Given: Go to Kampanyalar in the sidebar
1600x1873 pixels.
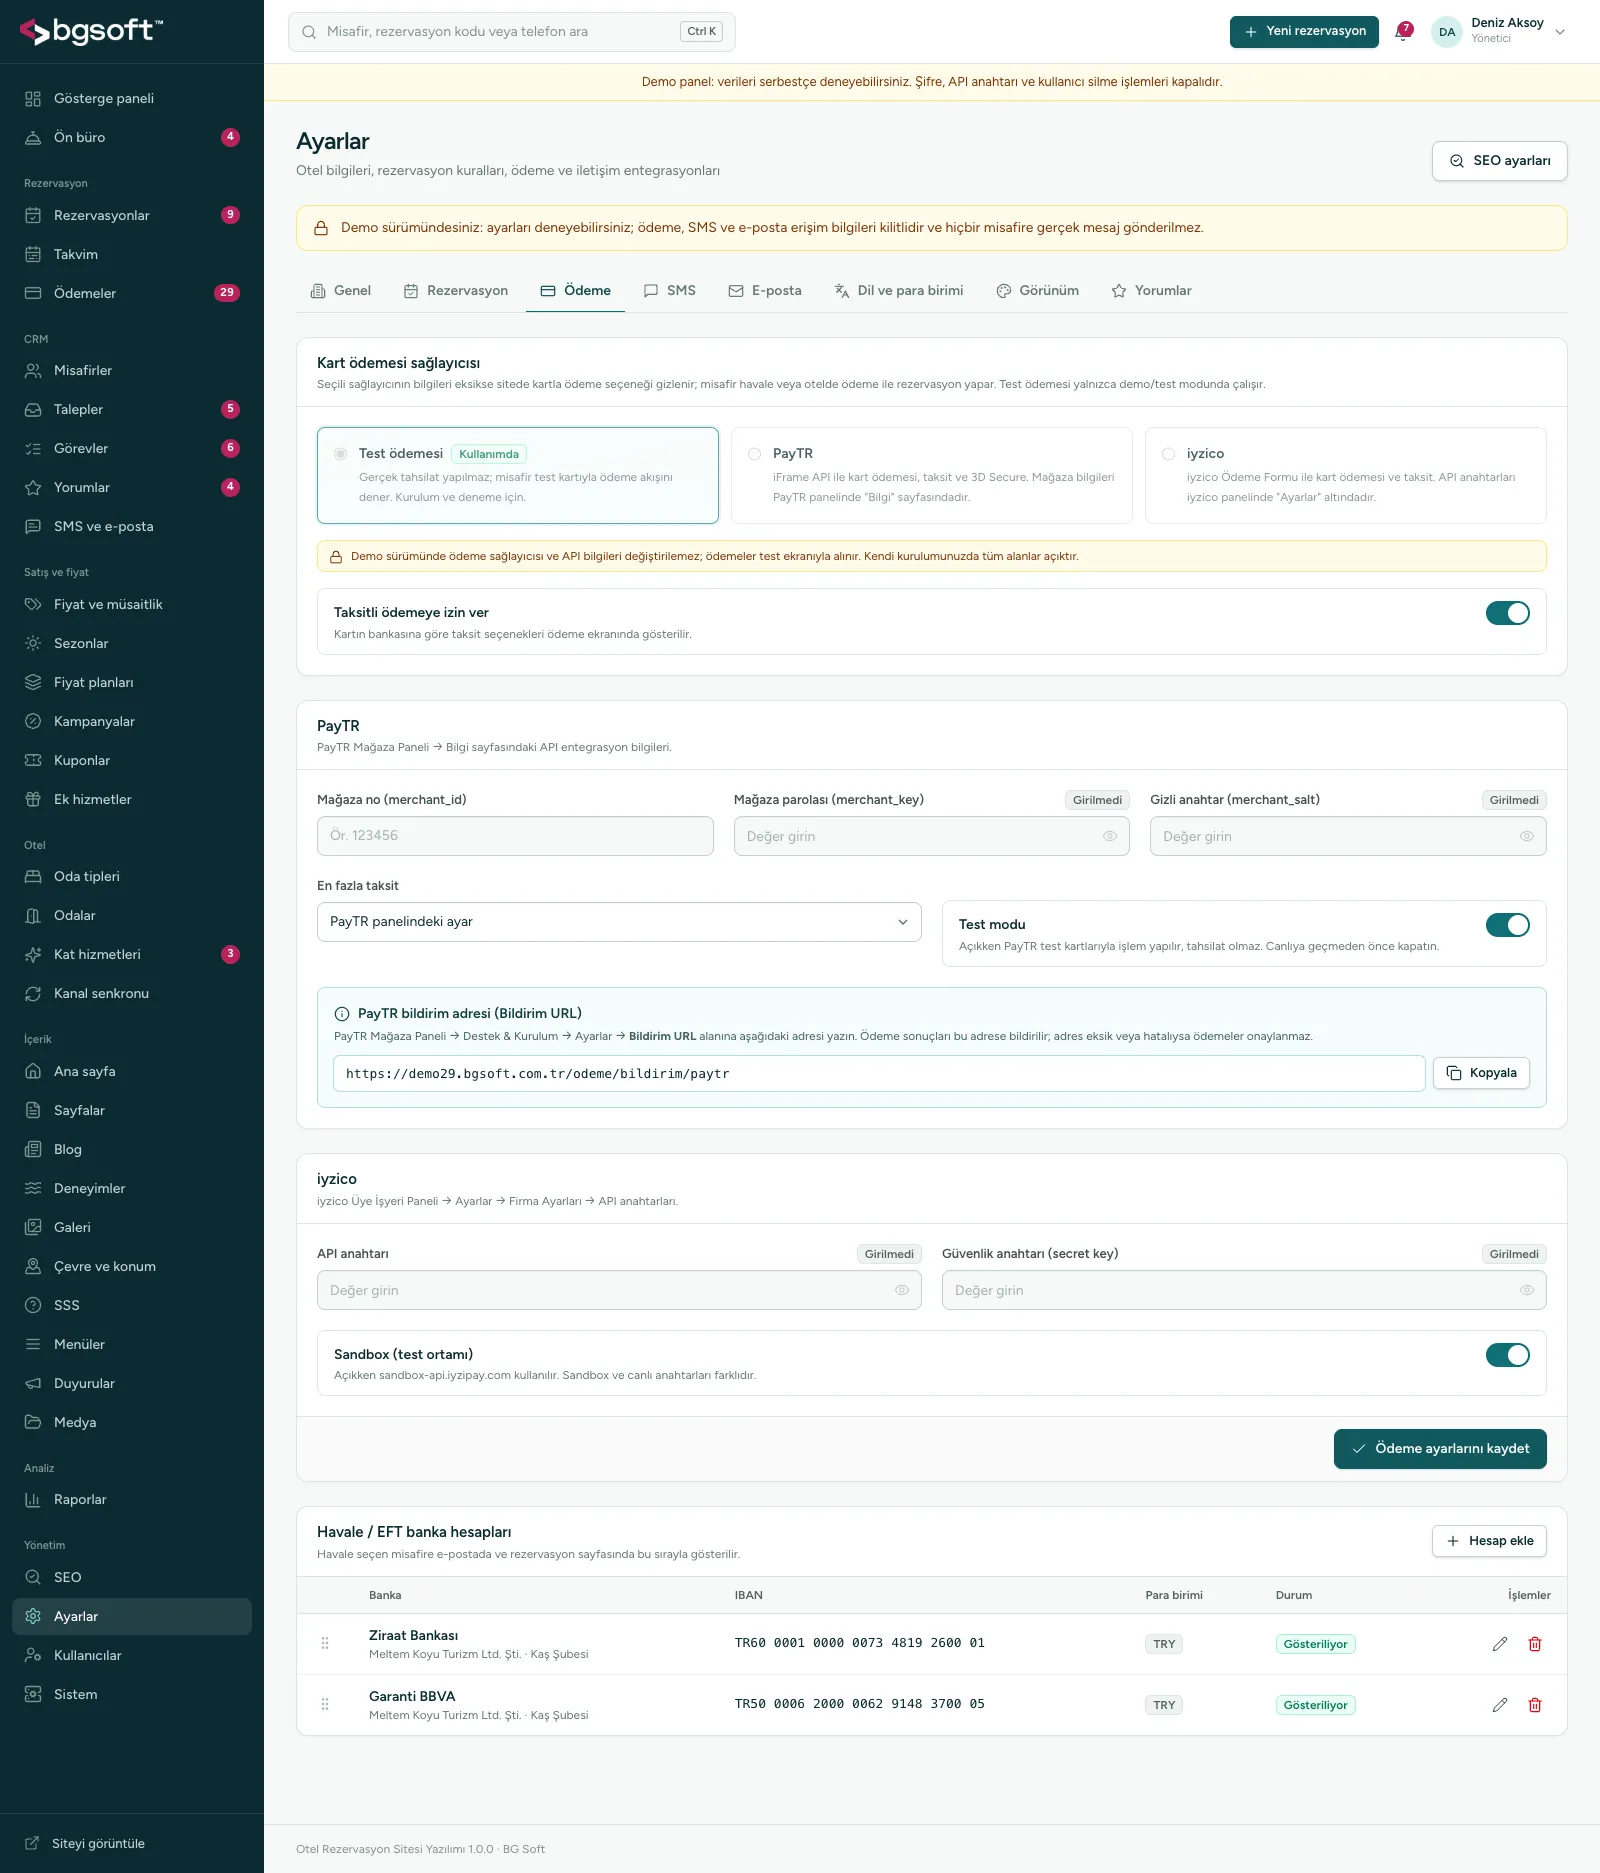Looking at the screenshot, I should click(132, 721).
